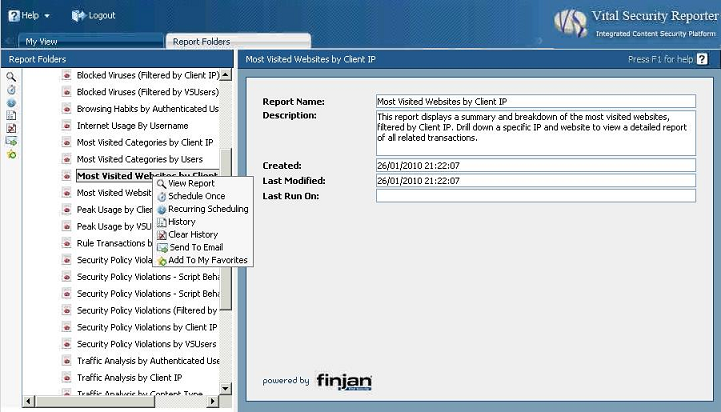The height and width of the screenshot is (412, 721).
Task: Open the Report Folders tab
Action: (201, 42)
